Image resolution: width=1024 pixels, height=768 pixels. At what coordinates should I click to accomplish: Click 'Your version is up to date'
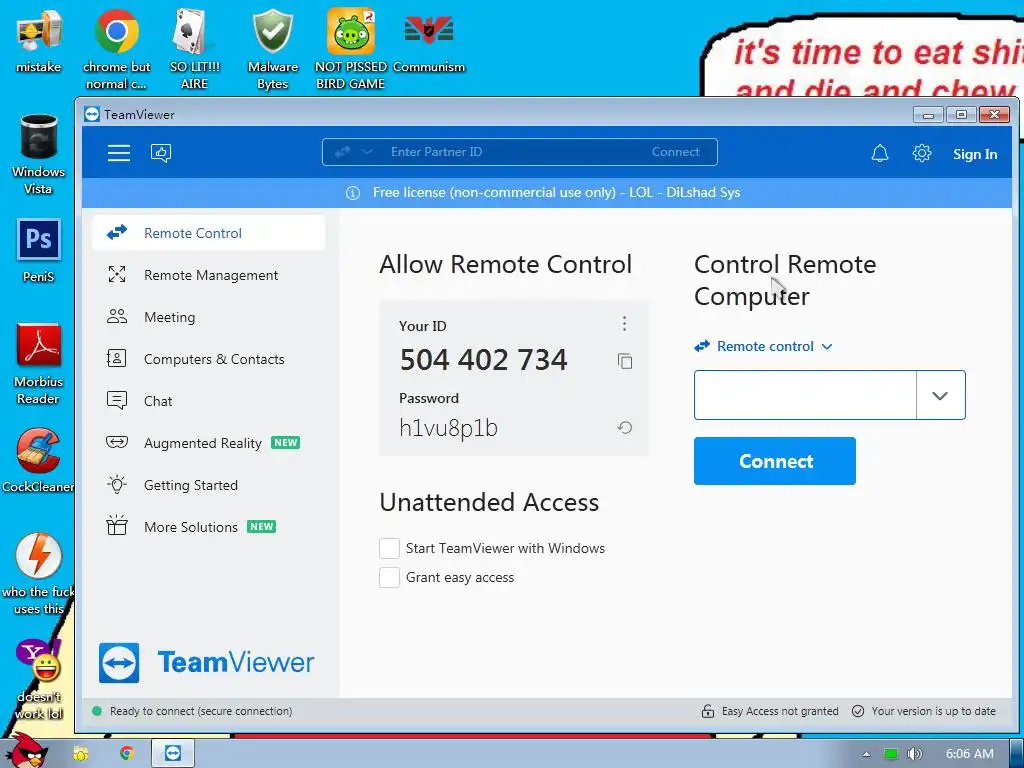(x=924, y=711)
